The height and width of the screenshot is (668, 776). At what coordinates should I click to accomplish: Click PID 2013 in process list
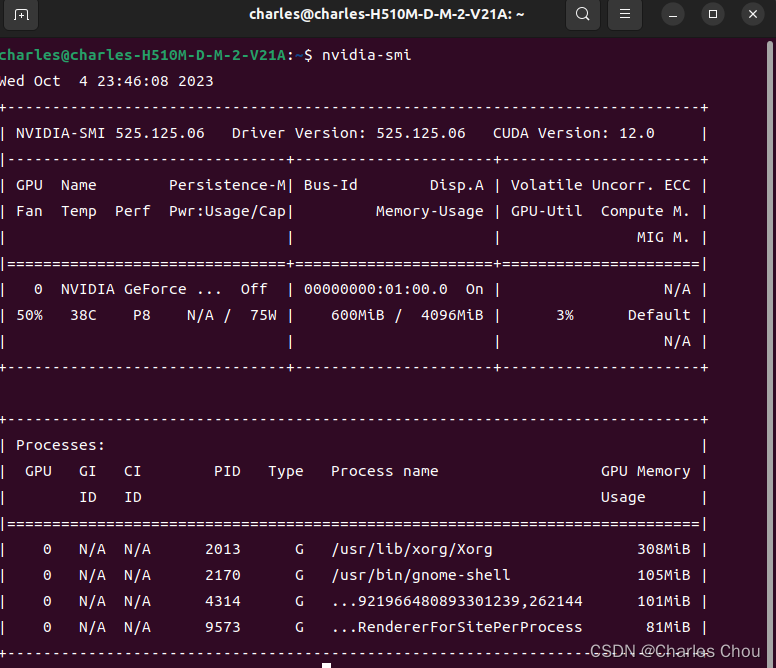223,549
